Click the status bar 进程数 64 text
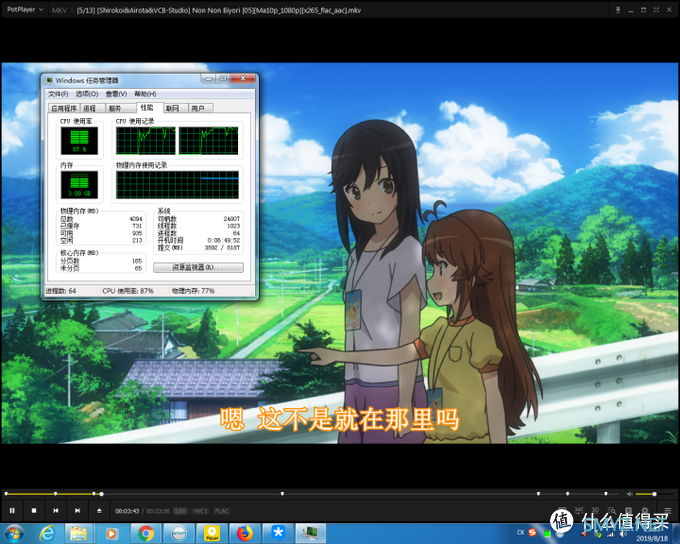Screen dimensions: 680x544 click(61, 291)
